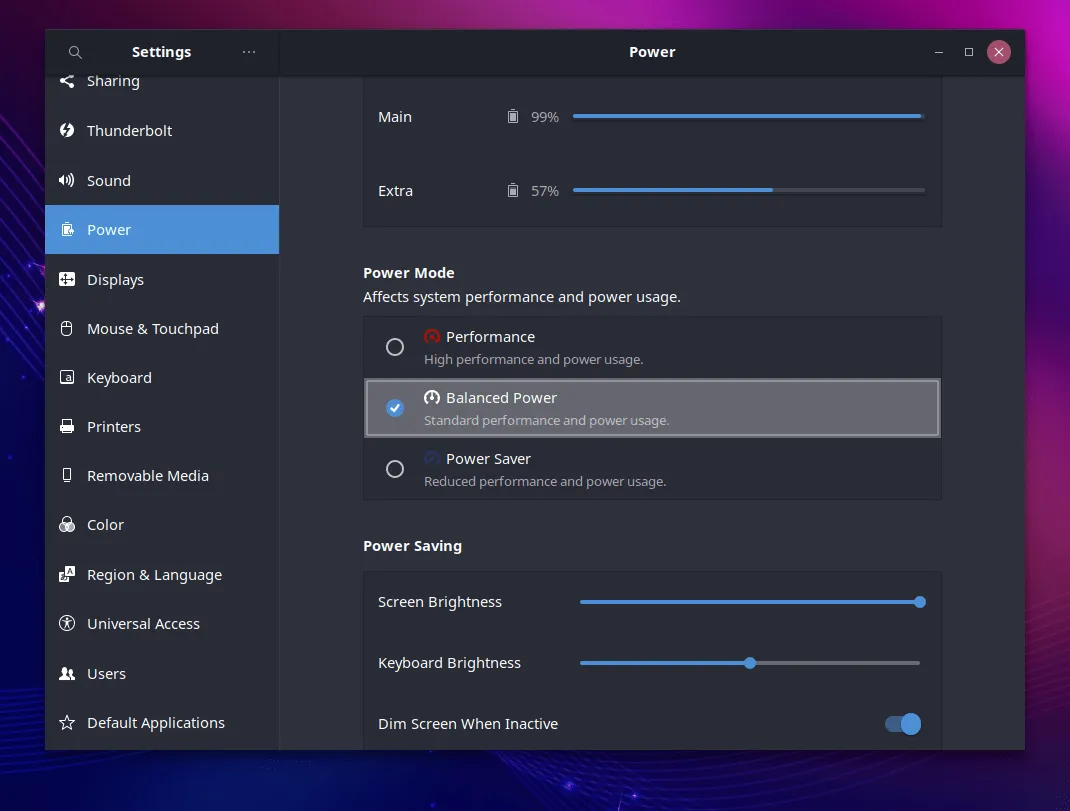Image resolution: width=1070 pixels, height=811 pixels.
Task: Click the Sound speaker icon
Action: click(67, 180)
